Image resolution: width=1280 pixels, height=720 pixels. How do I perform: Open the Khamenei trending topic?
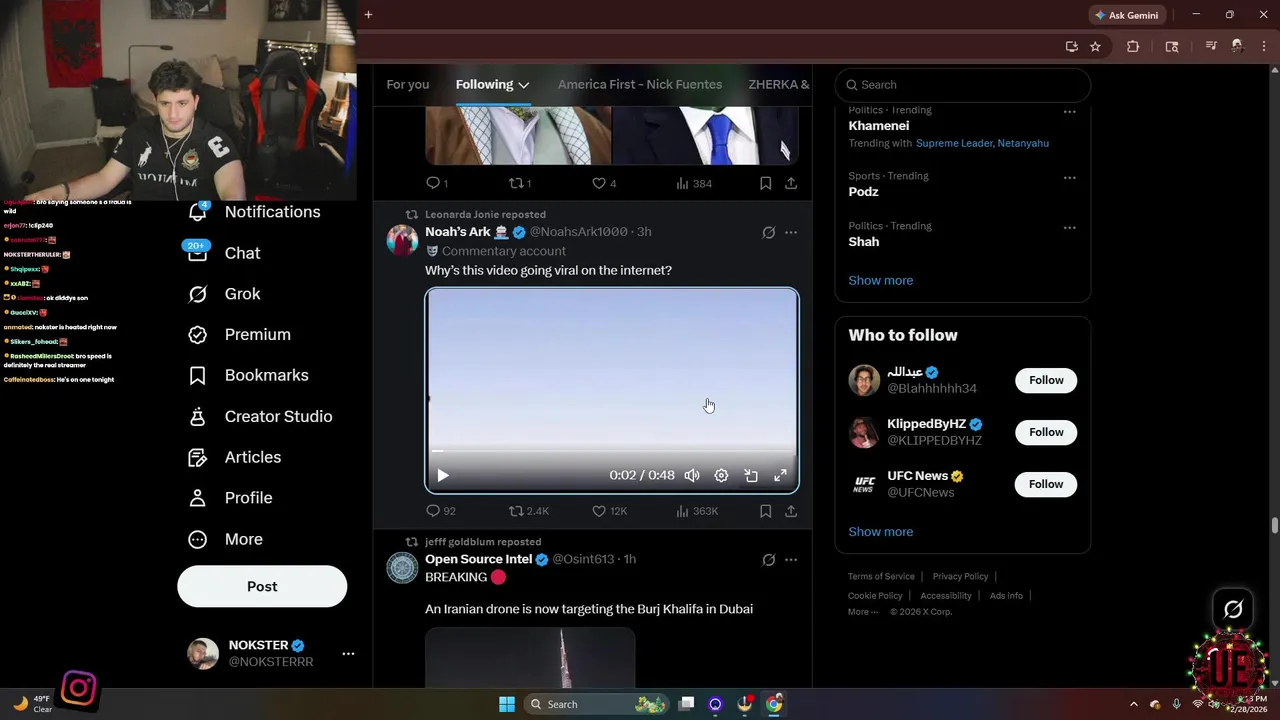point(879,126)
